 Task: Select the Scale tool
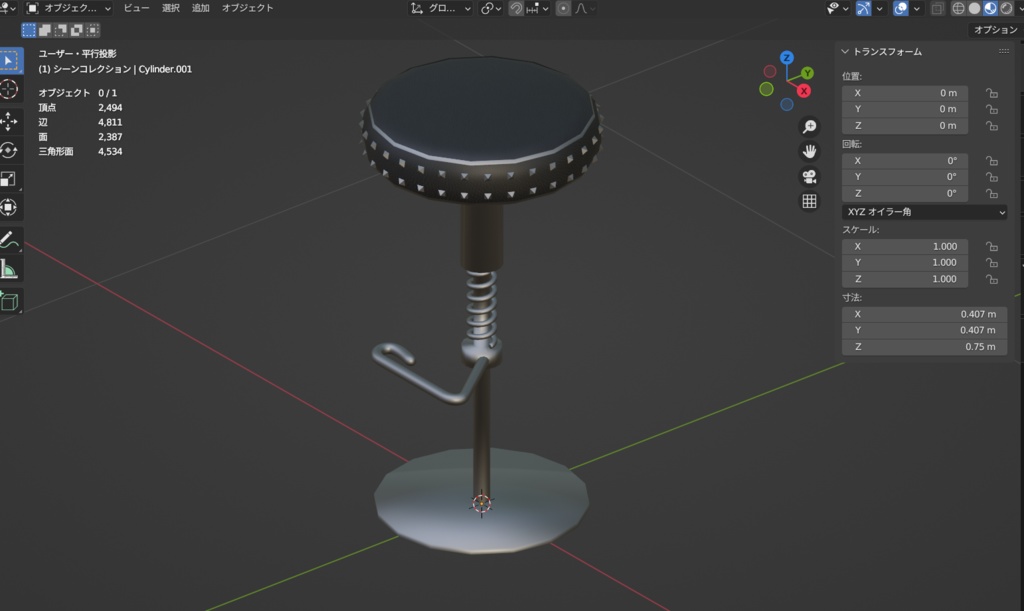[10, 180]
